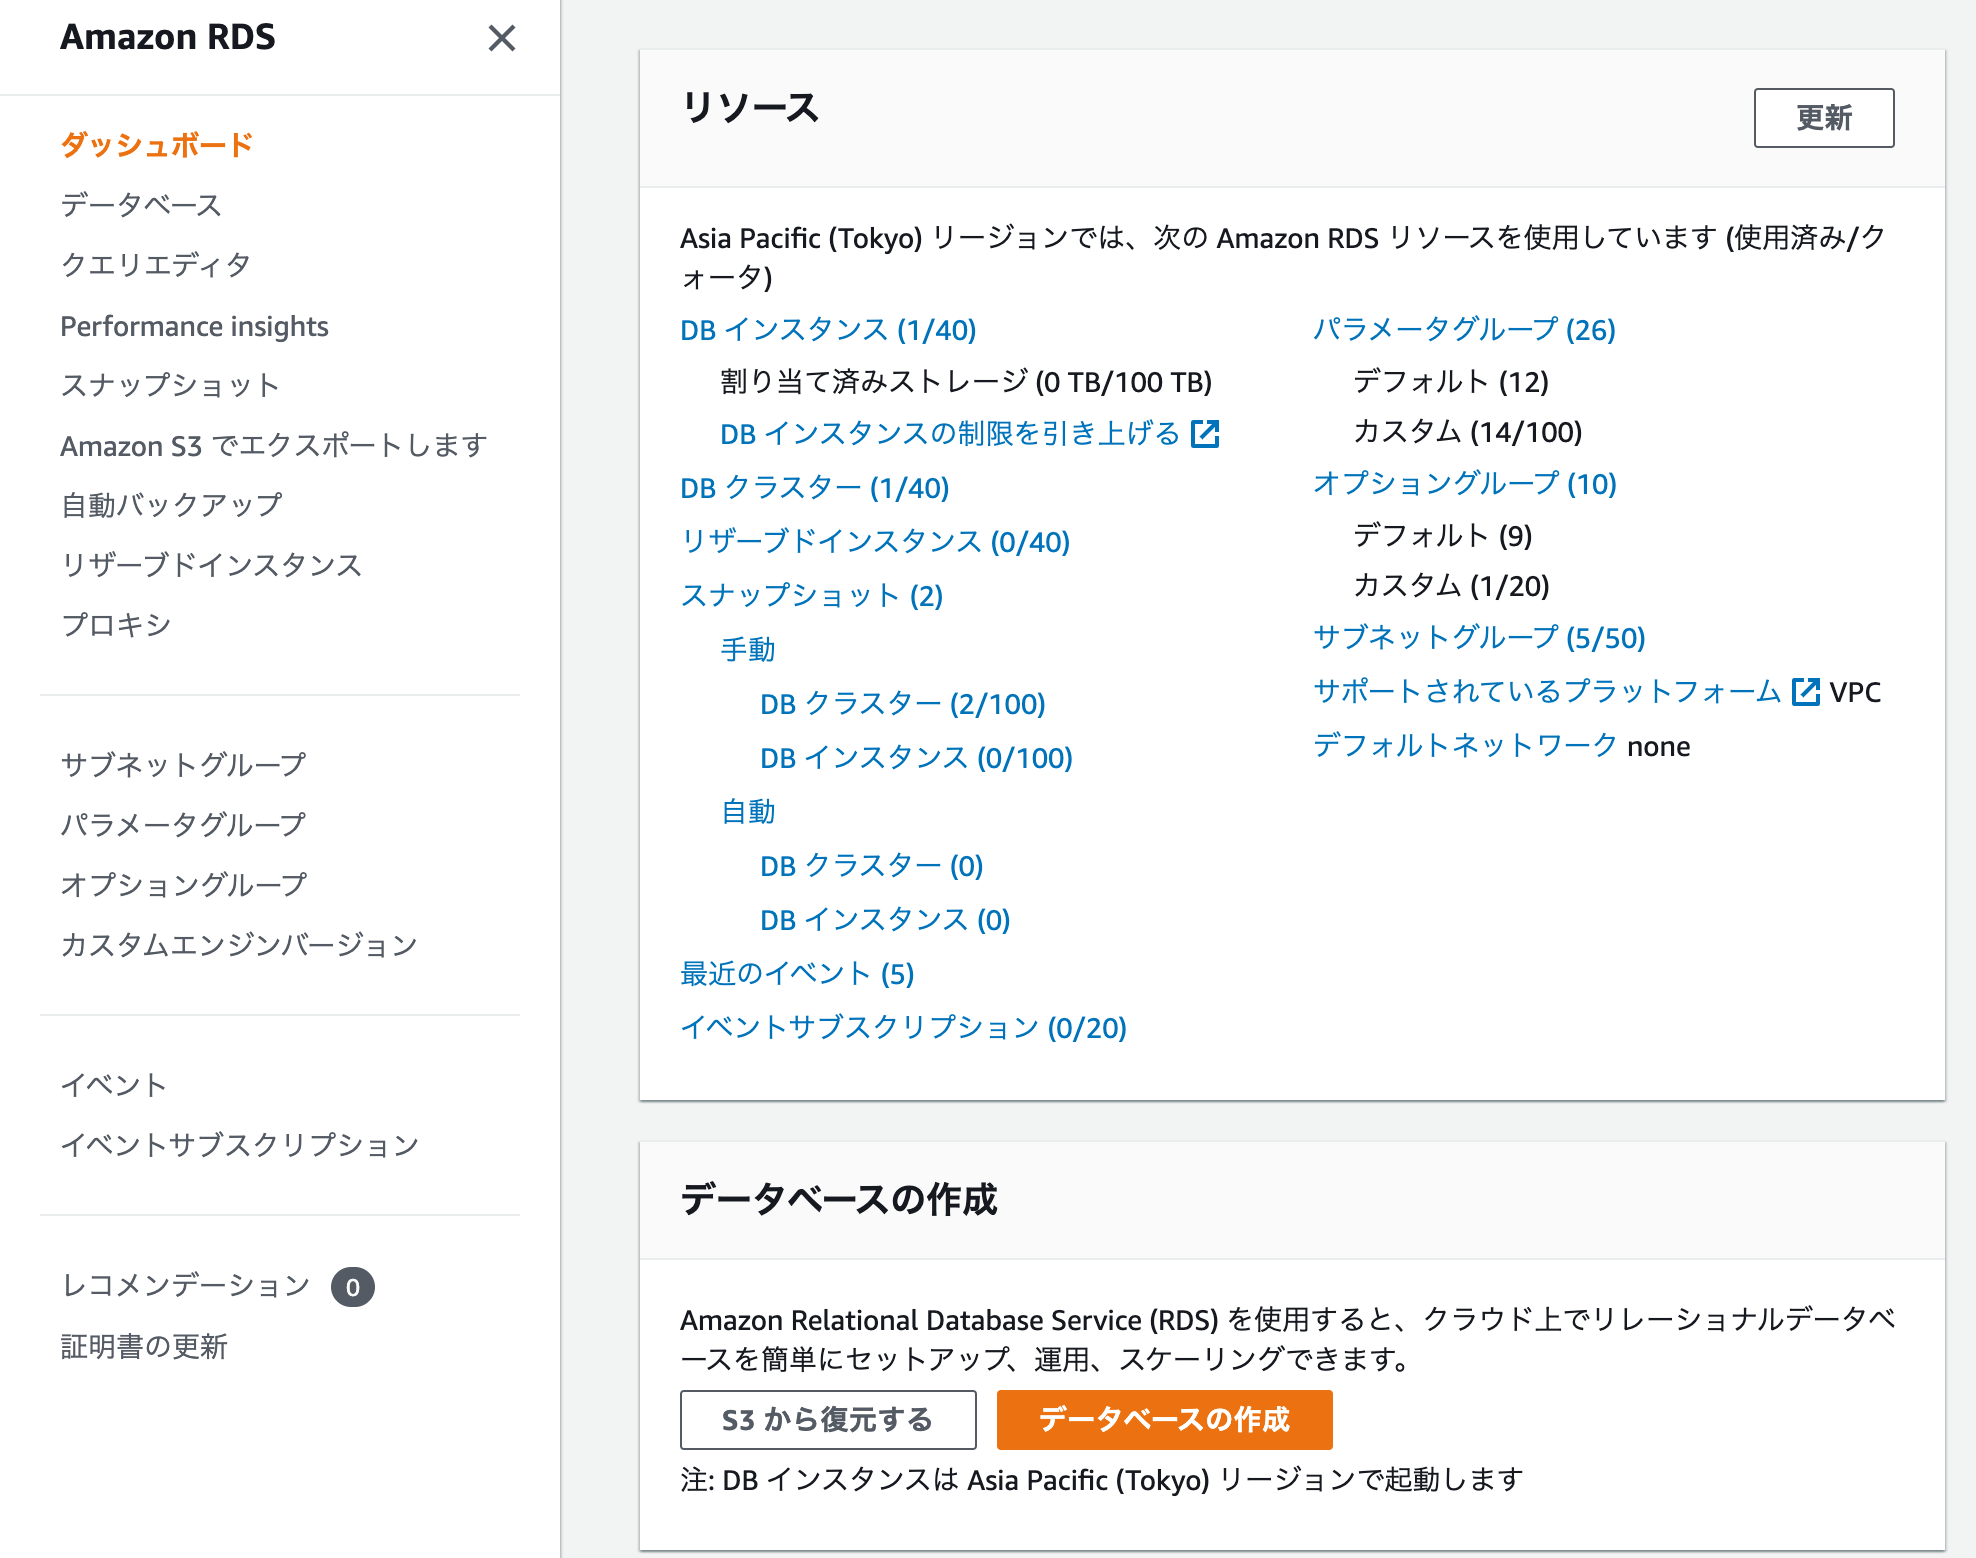Viewport: 1976px width, 1558px height.
Task: Open DB クラスター (0) automated snapshots link
Action: 872,866
